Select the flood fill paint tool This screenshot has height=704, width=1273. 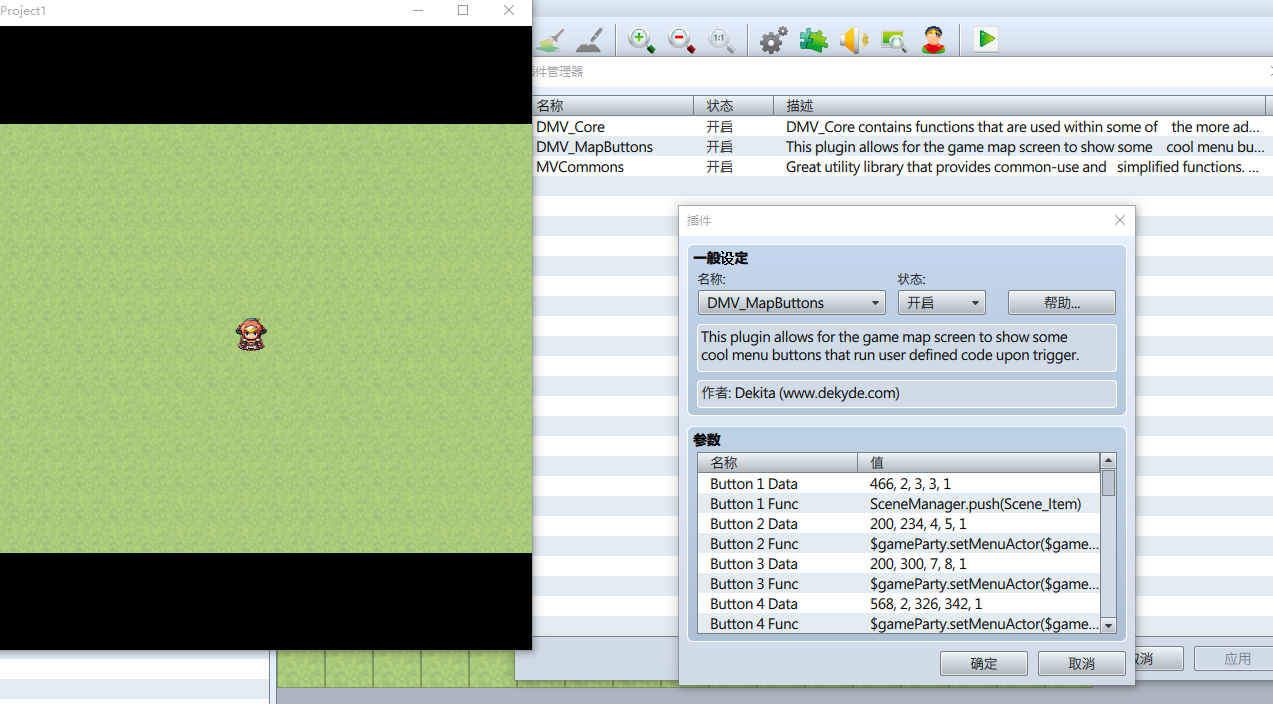(550, 40)
